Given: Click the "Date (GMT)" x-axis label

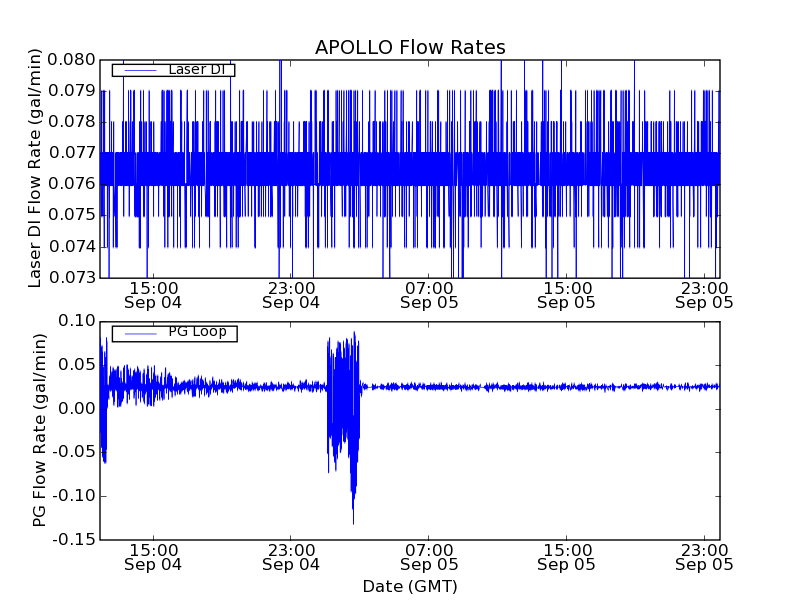Looking at the screenshot, I should [410, 586].
